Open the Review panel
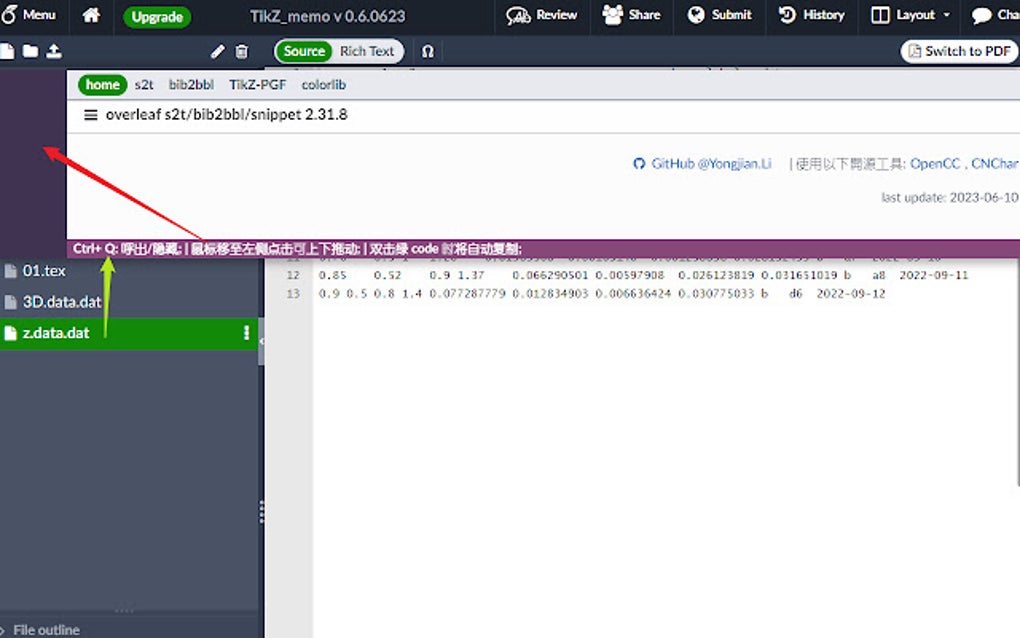Image resolution: width=1020 pixels, height=638 pixels. (x=541, y=15)
